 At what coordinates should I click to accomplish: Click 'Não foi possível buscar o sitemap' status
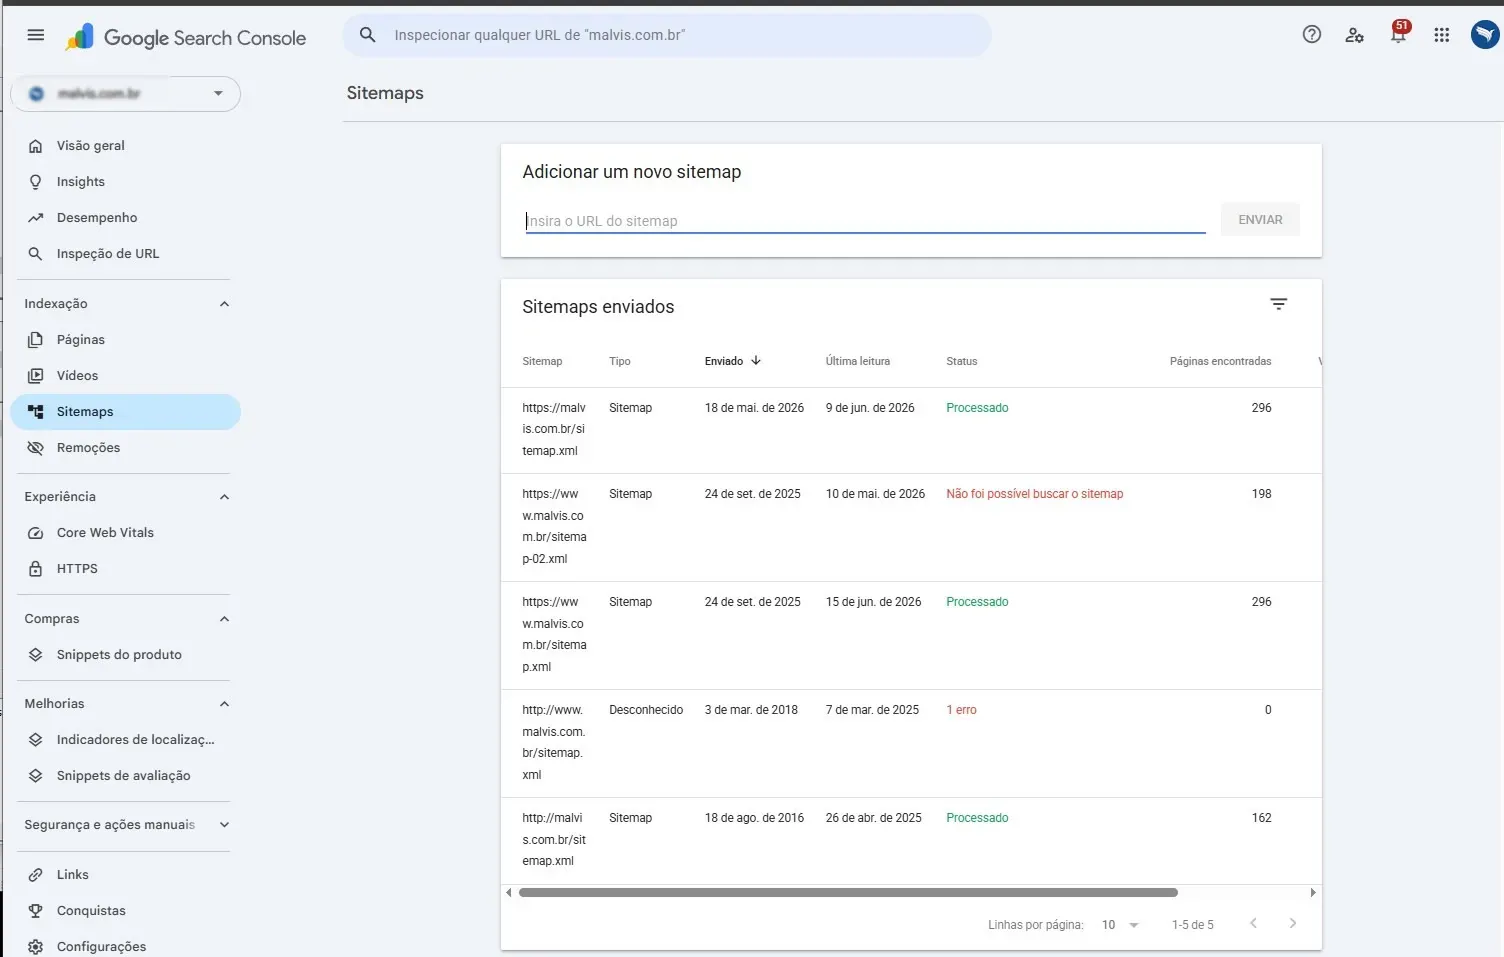click(x=1034, y=494)
